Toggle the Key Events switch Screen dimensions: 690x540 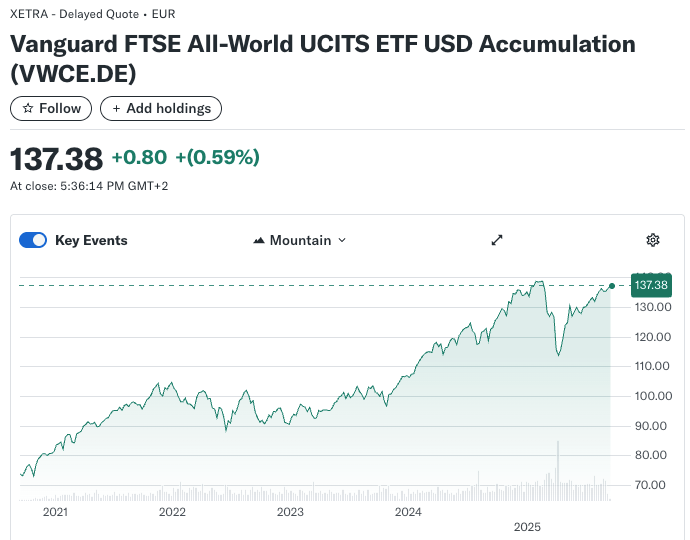coord(34,240)
